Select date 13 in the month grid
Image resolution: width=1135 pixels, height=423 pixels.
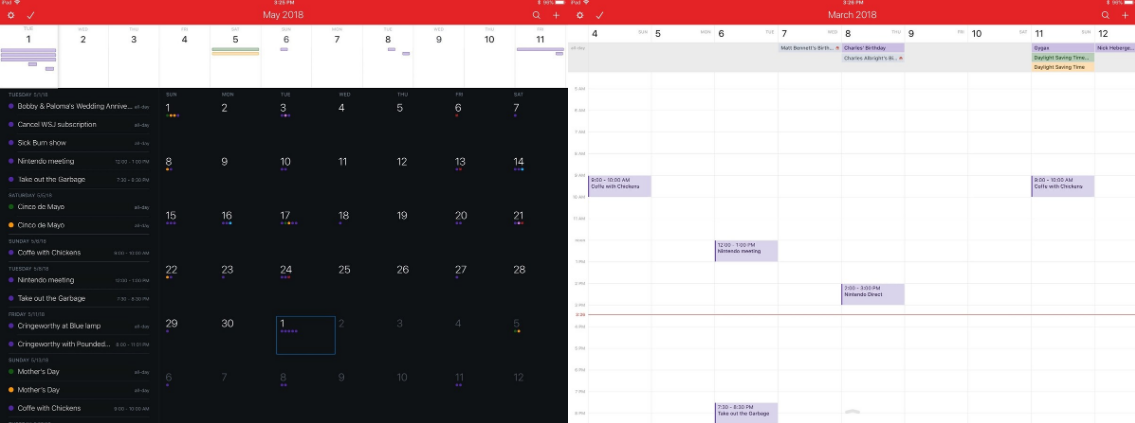460,162
